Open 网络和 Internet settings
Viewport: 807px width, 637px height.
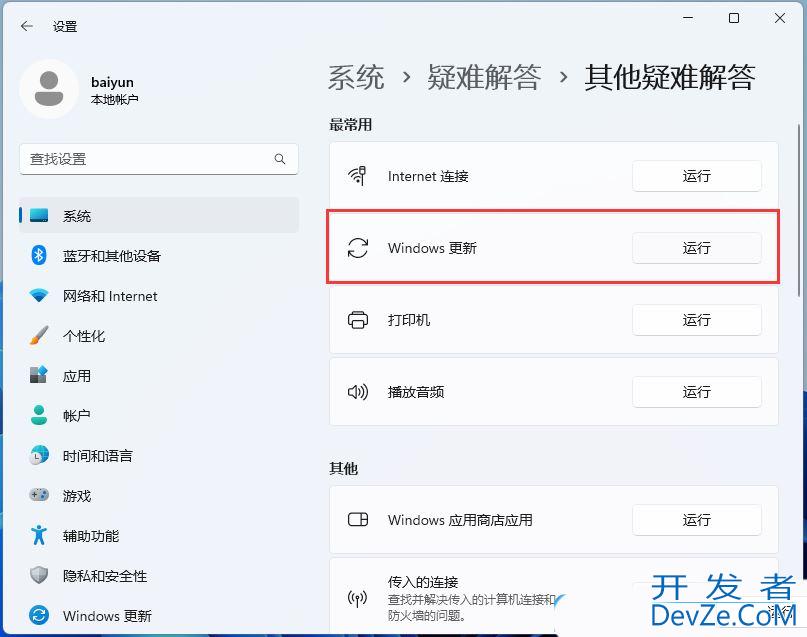click(x=159, y=295)
